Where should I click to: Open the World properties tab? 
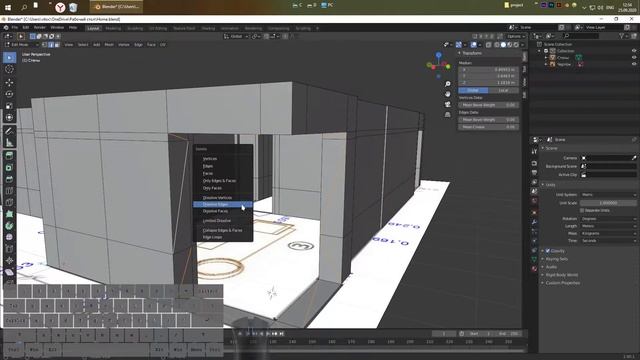534,201
